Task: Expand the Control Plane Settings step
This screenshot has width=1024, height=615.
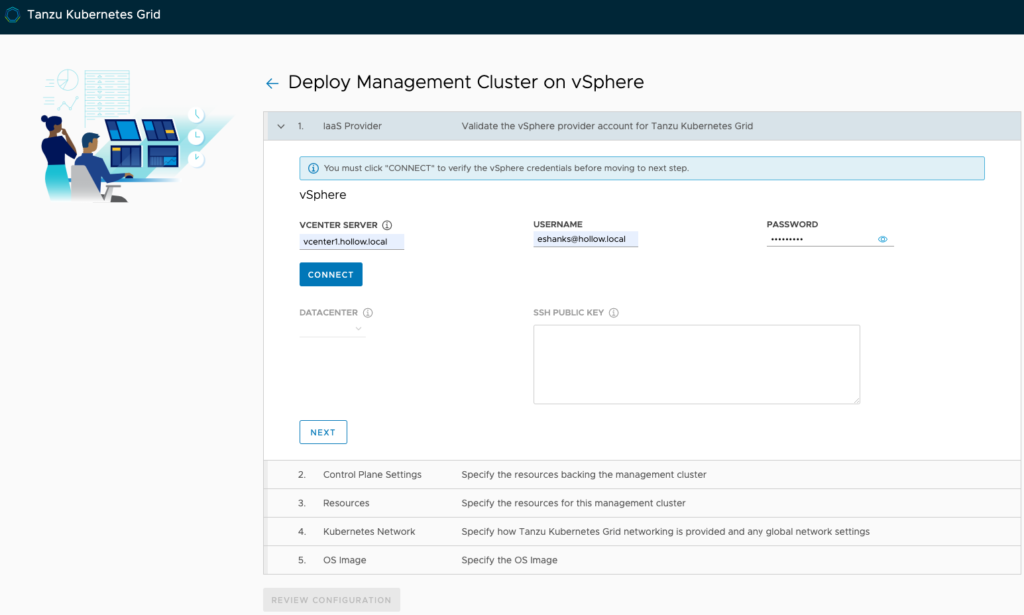Action: 372,474
